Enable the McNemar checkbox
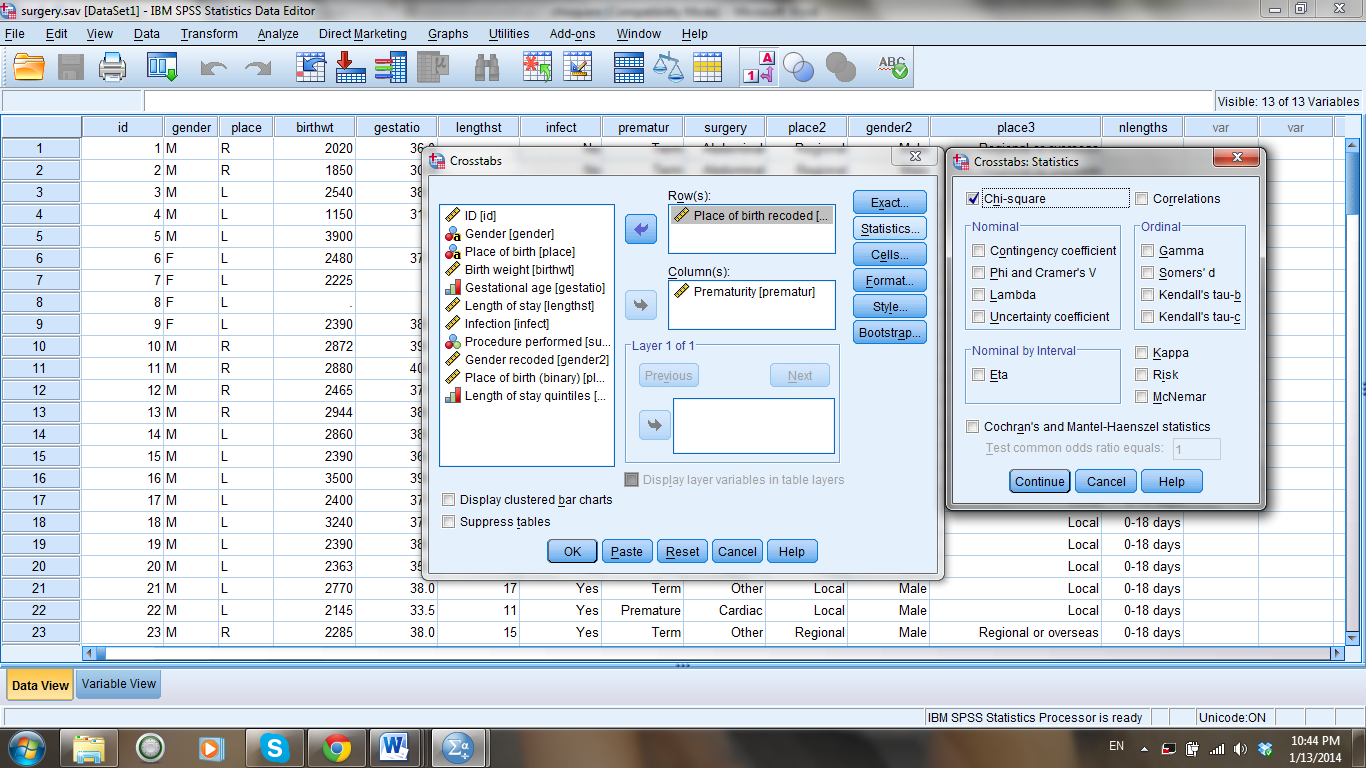The height and width of the screenshot is (768, 1366). pos(1141,397)
